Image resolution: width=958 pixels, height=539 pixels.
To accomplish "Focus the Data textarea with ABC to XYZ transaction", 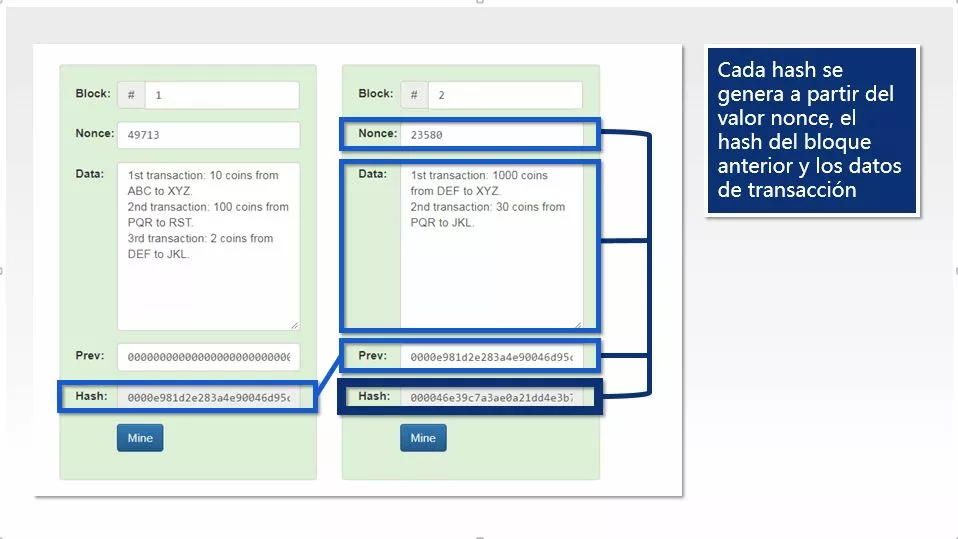I will [208, 246].
